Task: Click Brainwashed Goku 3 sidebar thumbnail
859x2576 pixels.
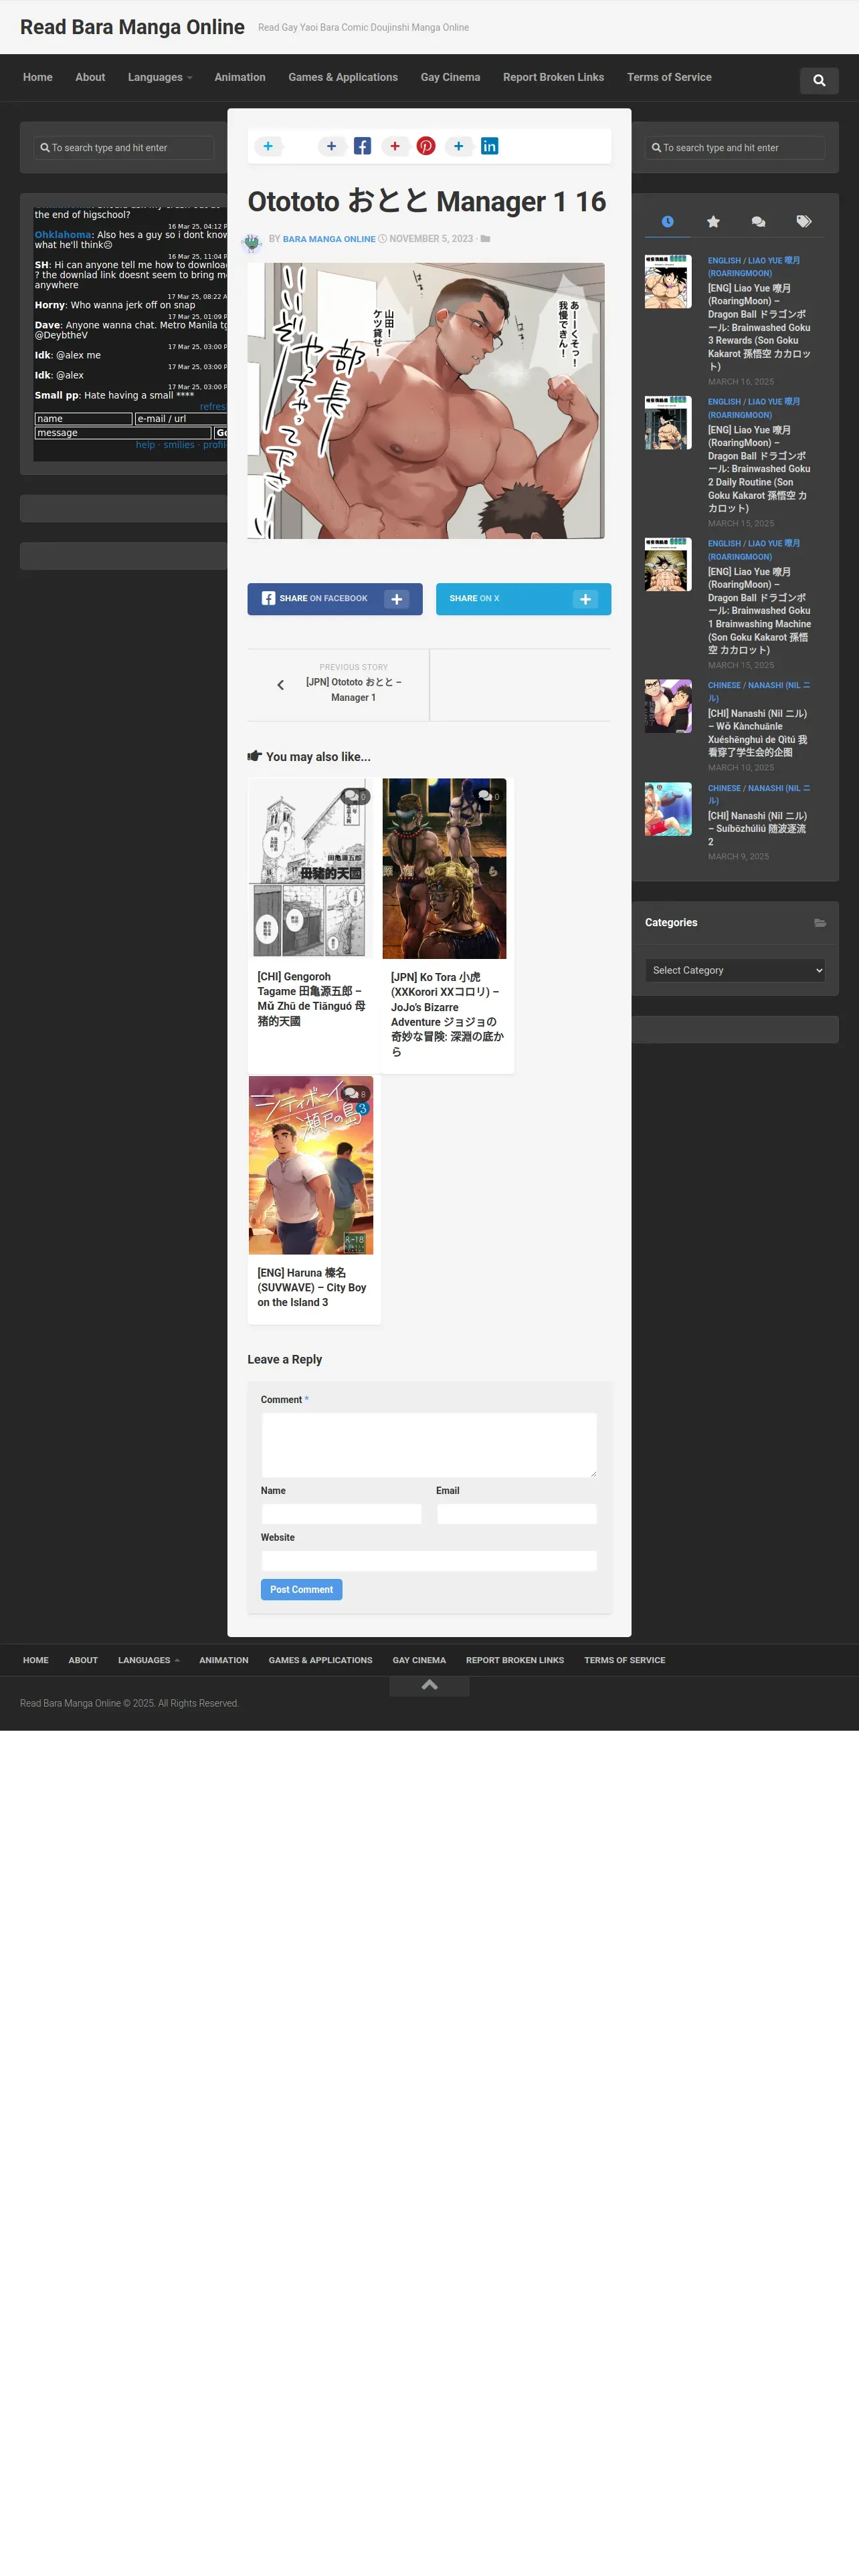Action: pyautogui.click(x=668, y=281)
